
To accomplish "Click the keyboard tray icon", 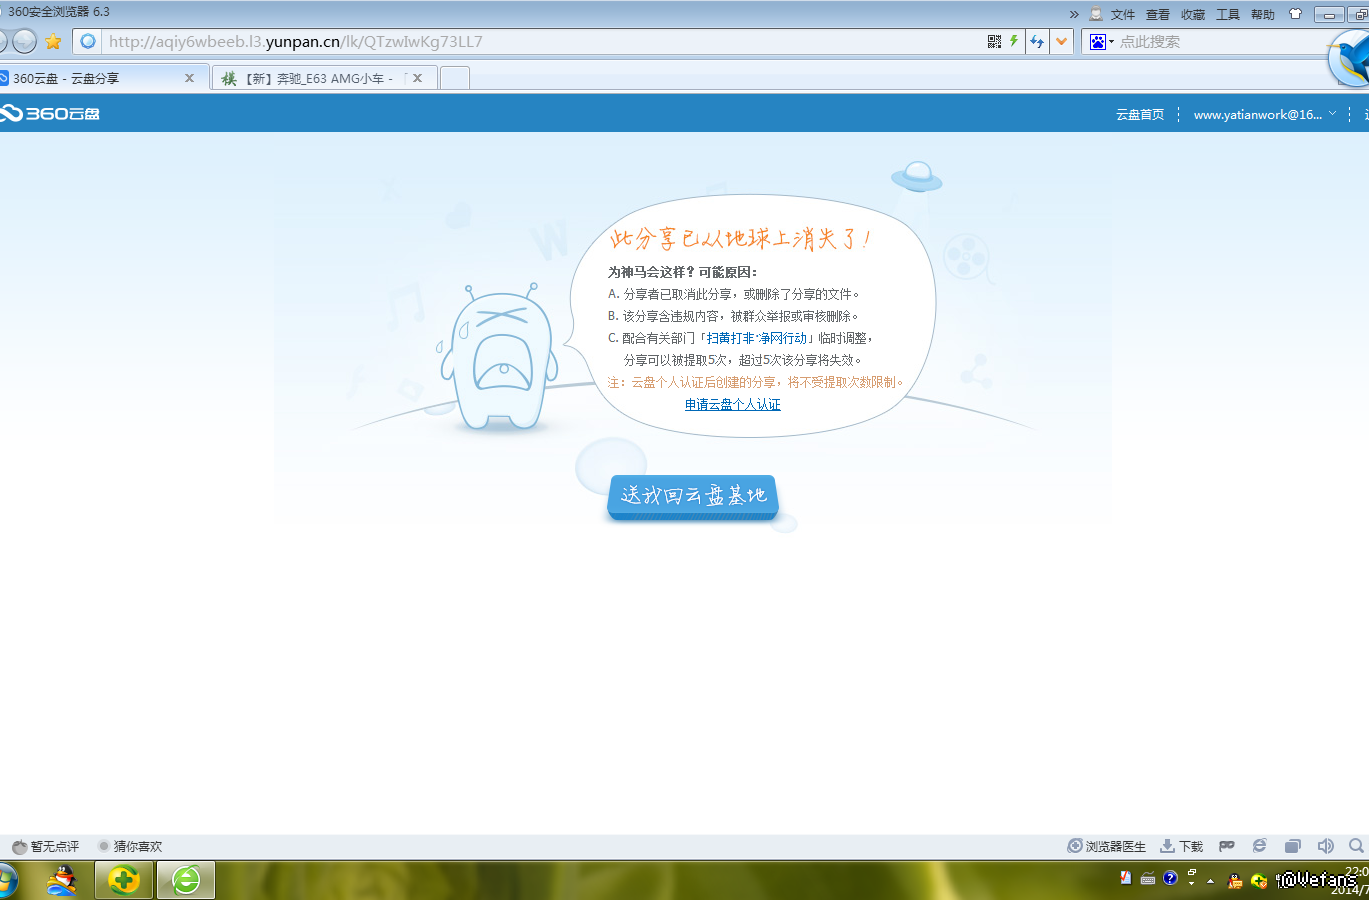I will pos(1148,879).
